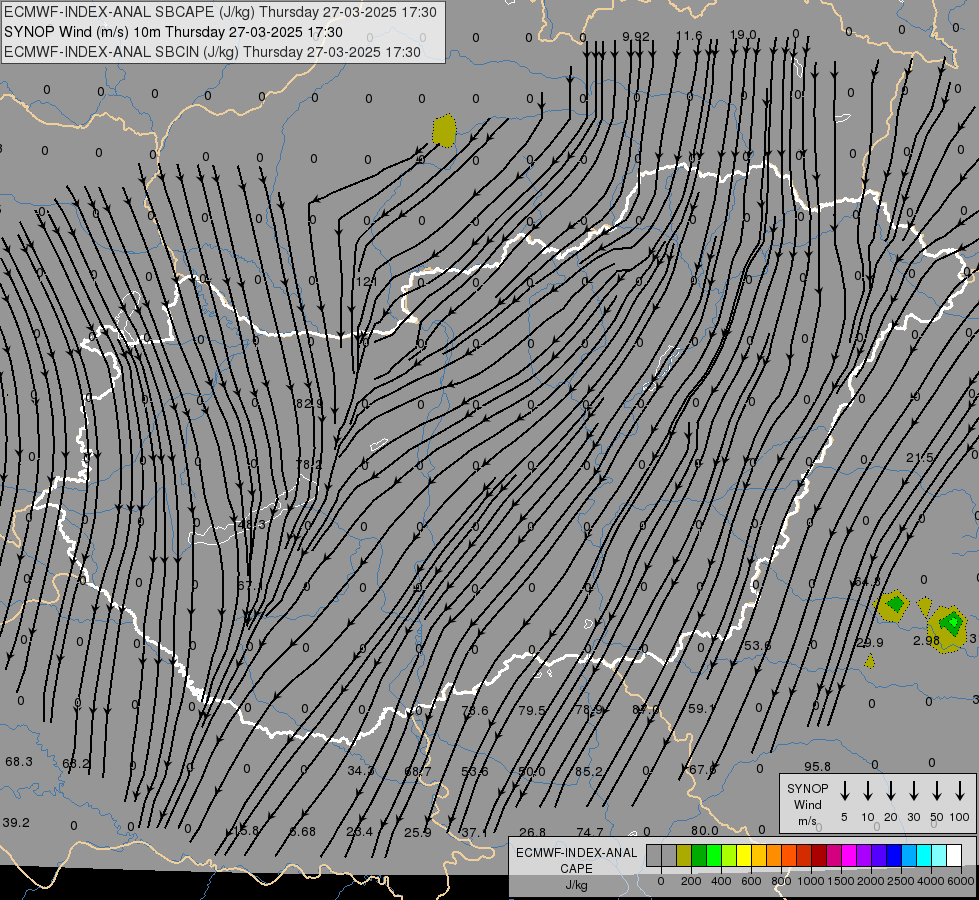979x900 pixels.
Task: Click the wind arrow above the 20 label
Action: [x=891, y=791]
